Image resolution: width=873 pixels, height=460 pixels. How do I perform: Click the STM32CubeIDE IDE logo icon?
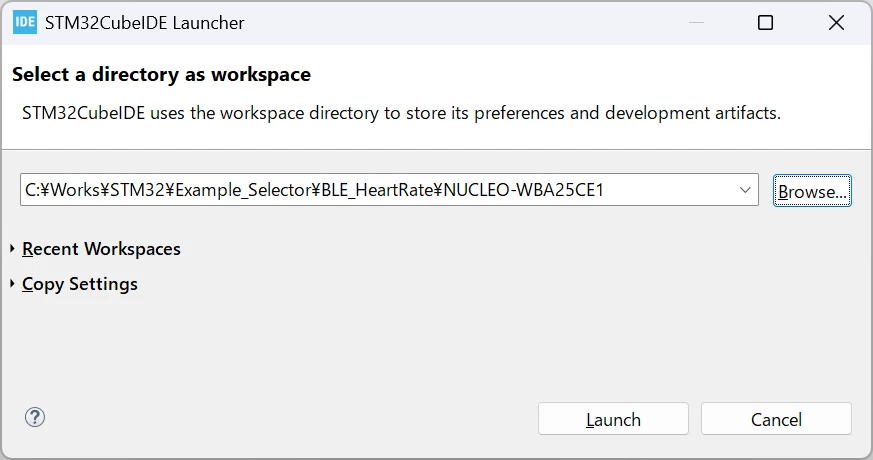(25, 22)
